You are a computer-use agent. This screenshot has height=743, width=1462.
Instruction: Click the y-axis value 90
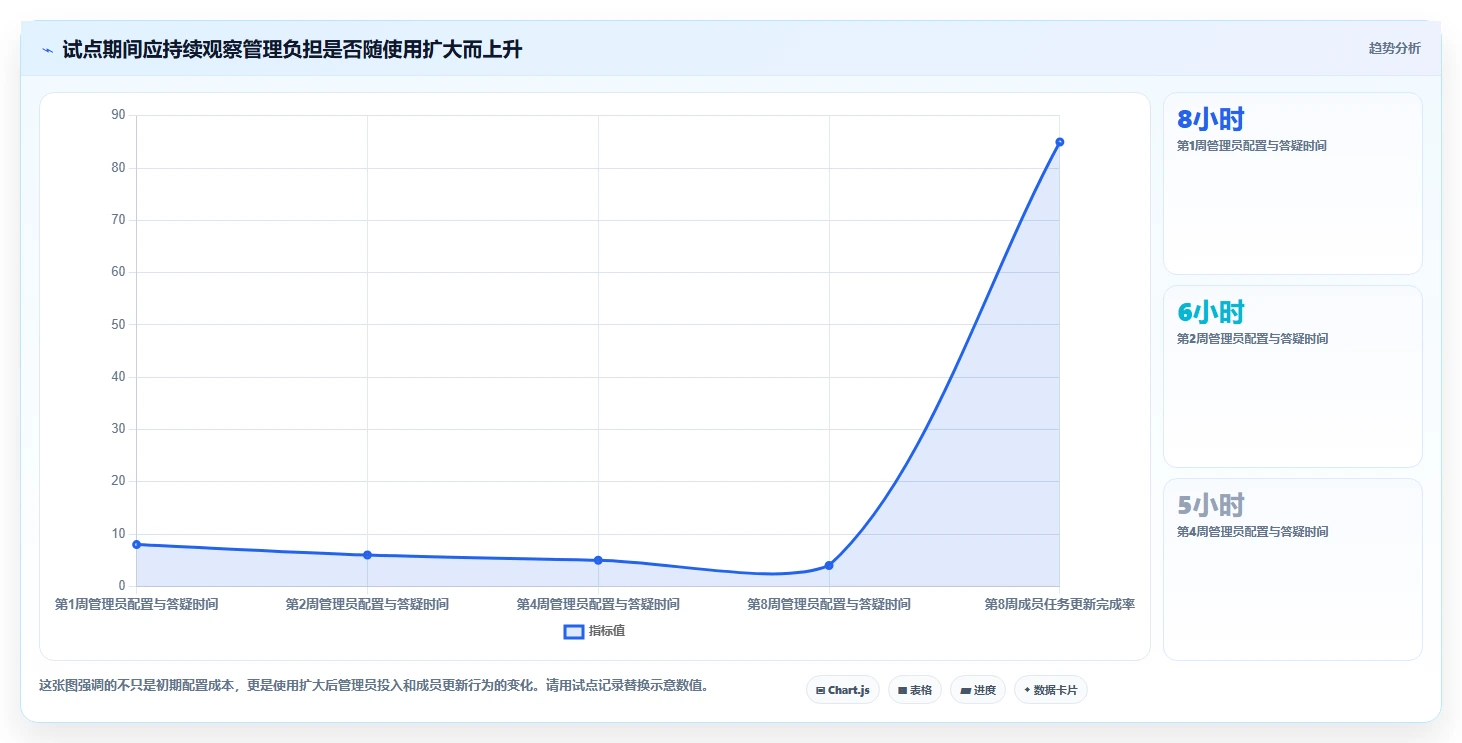118,115
